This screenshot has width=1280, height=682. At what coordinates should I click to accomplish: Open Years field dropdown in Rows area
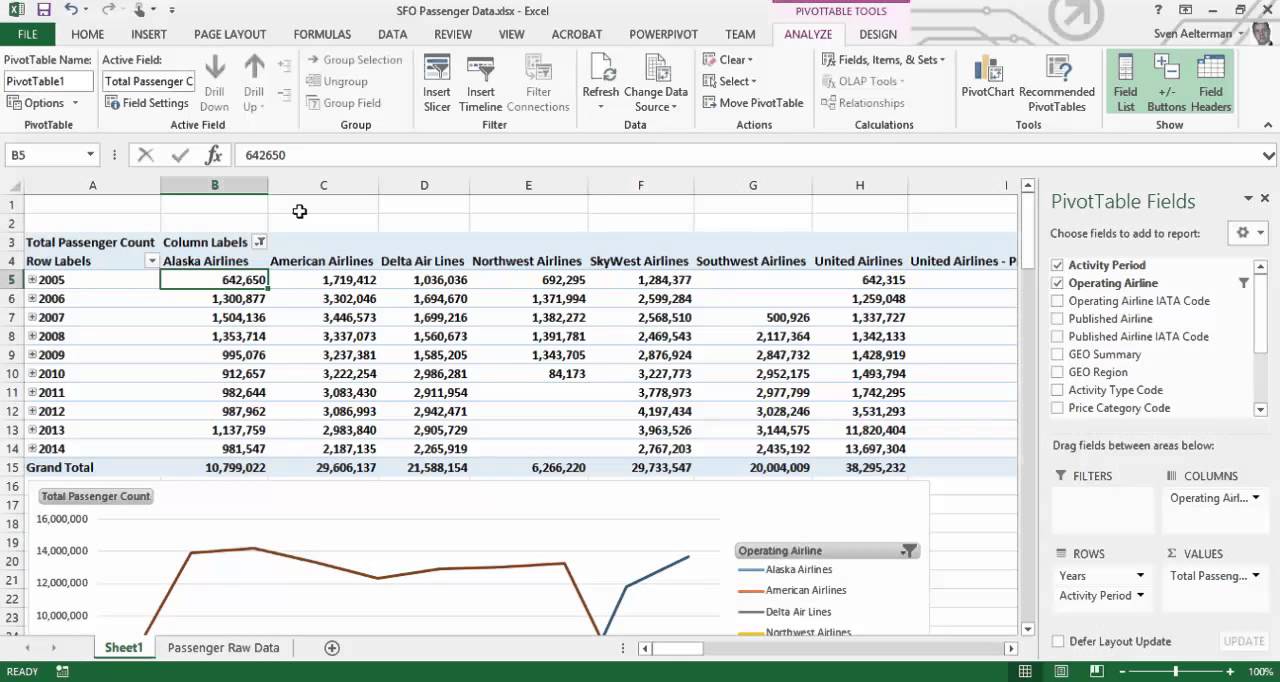pos(1140,576)
